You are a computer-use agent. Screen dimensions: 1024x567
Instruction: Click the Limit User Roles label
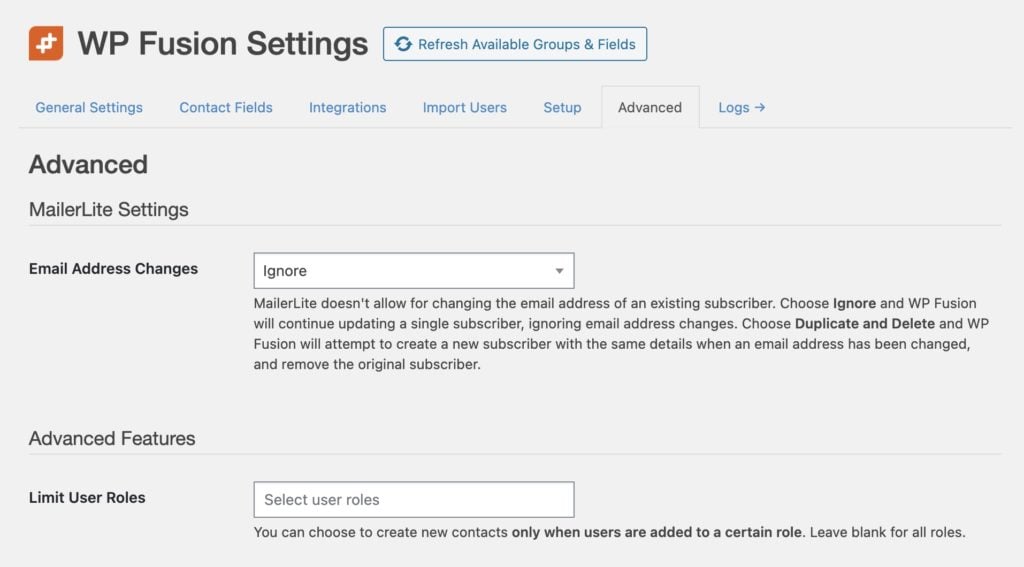(x=87, y=497)
